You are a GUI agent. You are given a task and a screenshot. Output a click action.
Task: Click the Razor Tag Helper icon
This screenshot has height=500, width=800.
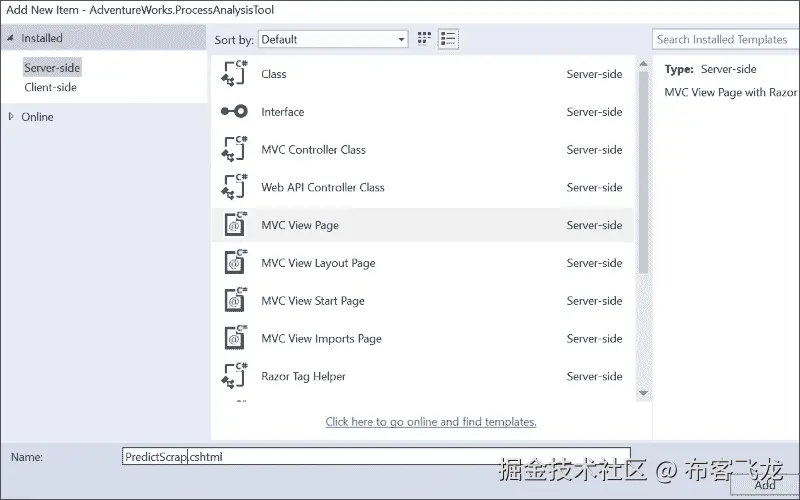(x=234, y=376)
